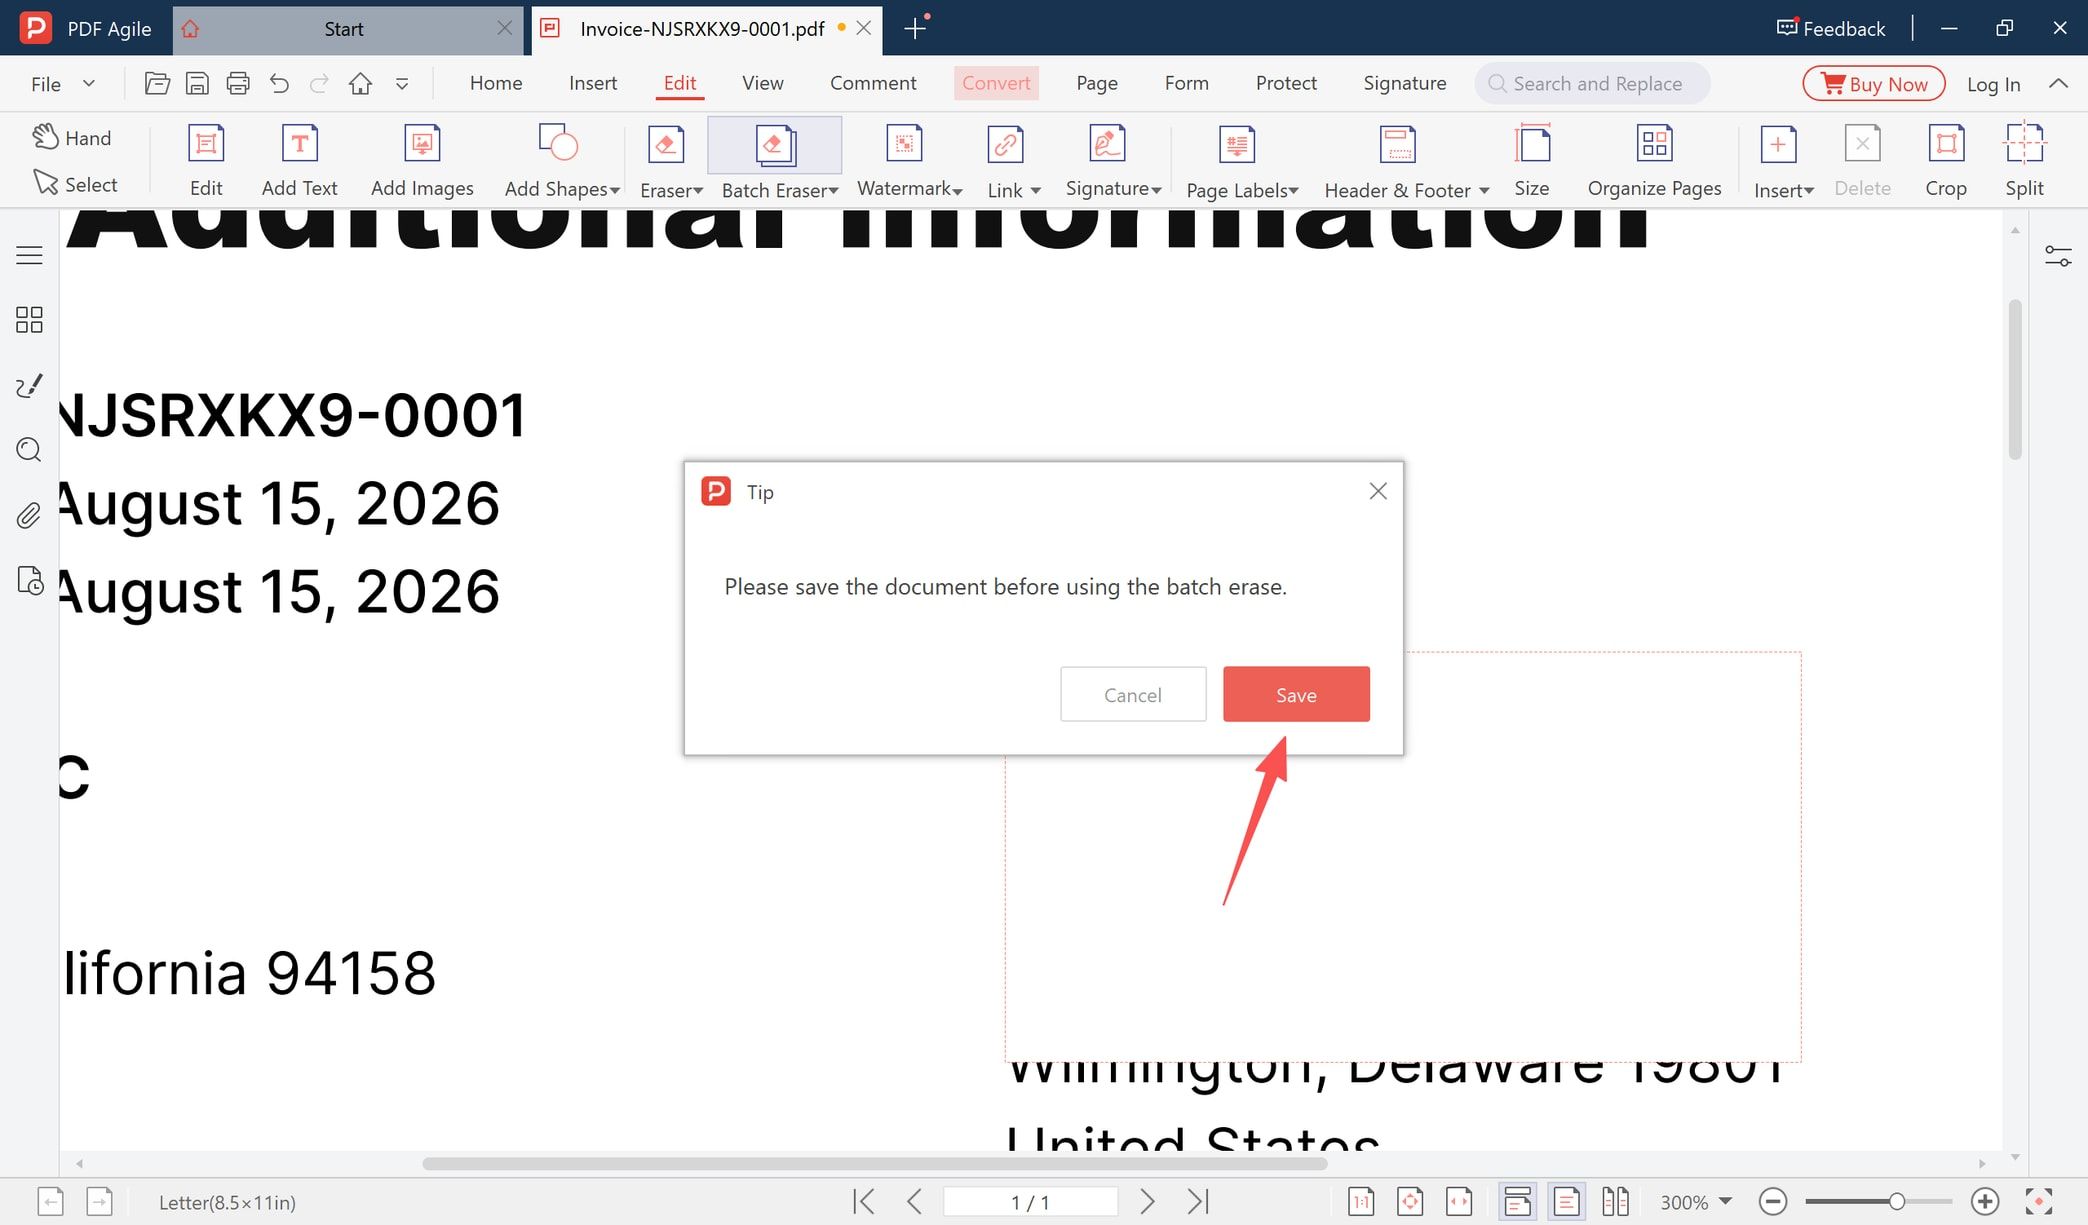This screenshot has height=1225, width=2088.
Task: Open the Comment tab
Action: click(x=873, y=83)
